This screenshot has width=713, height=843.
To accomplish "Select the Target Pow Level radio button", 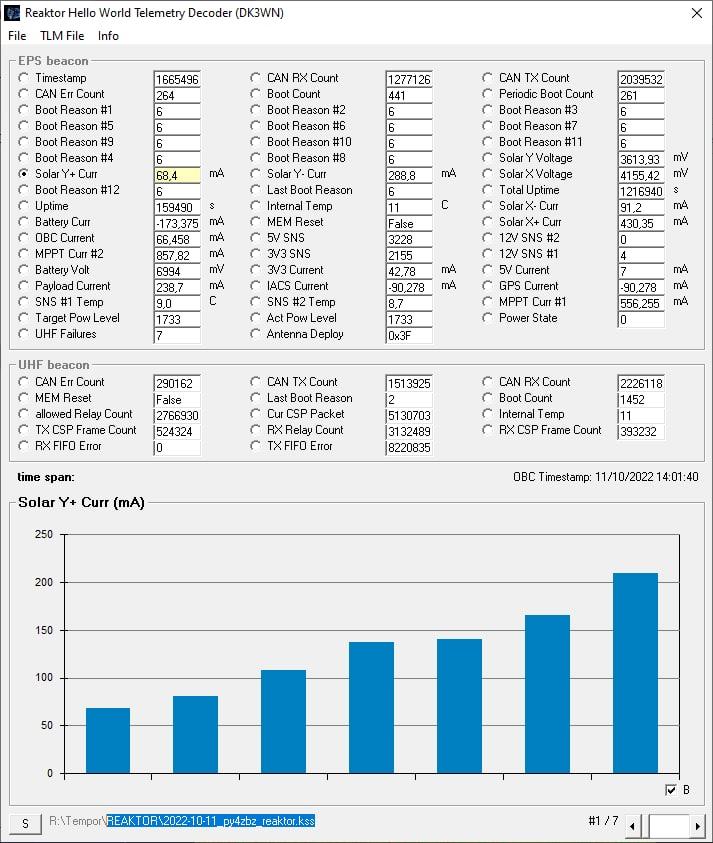I will point(24,318).
